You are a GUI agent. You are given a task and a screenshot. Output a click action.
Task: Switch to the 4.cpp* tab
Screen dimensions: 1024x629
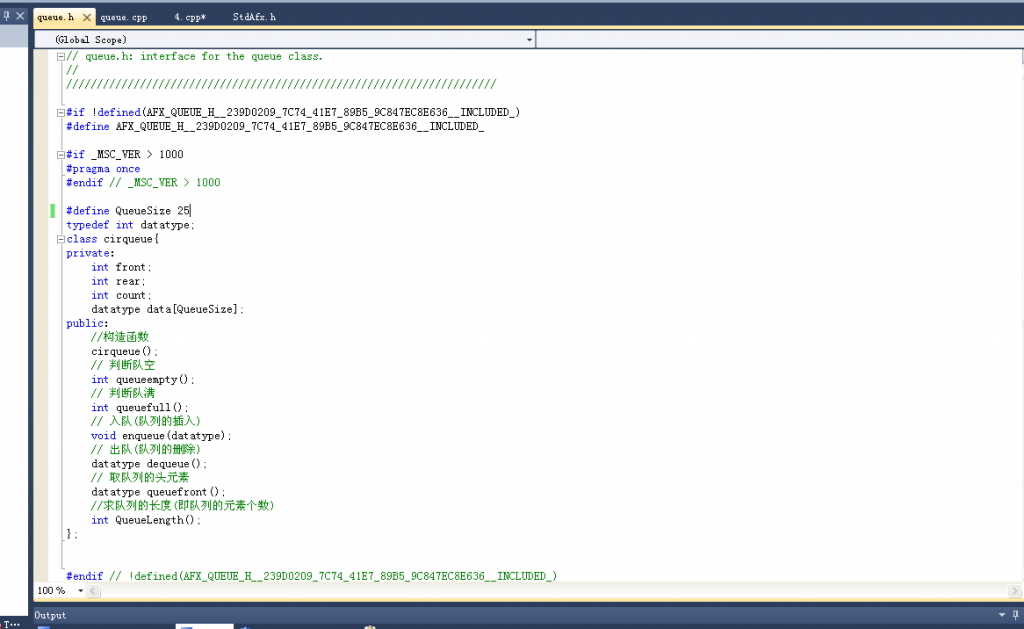coord(189,17)
